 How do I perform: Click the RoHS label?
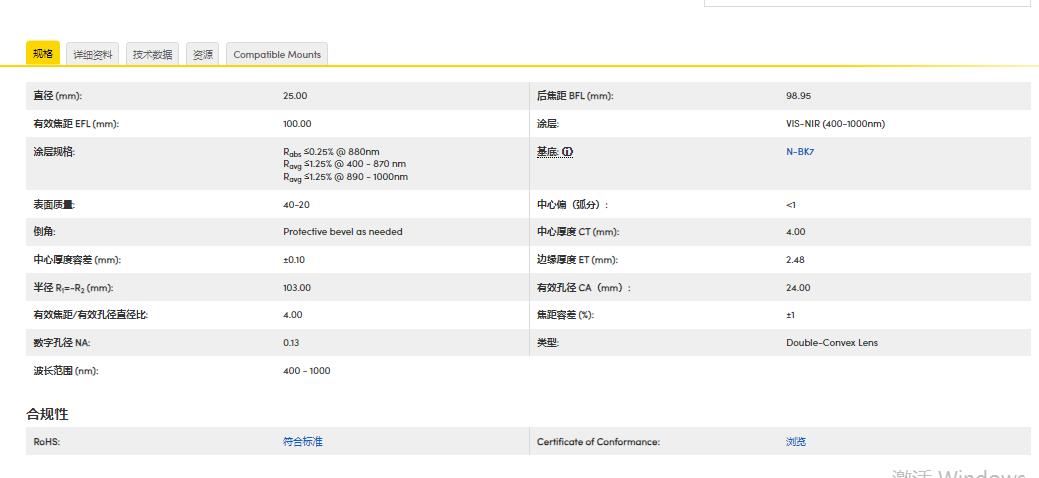[x=46, y=441]
